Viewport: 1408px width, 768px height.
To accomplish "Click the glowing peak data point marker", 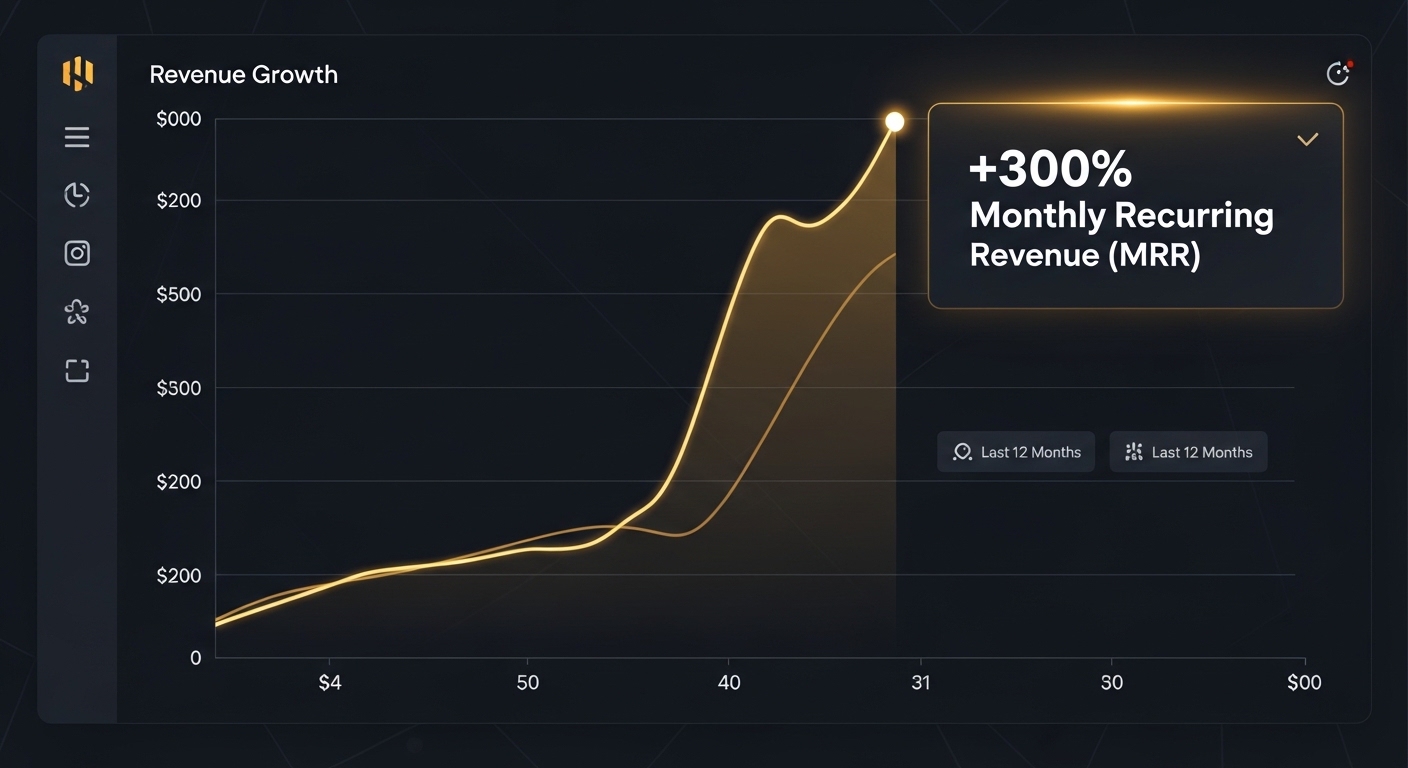I will coord(895,122).
